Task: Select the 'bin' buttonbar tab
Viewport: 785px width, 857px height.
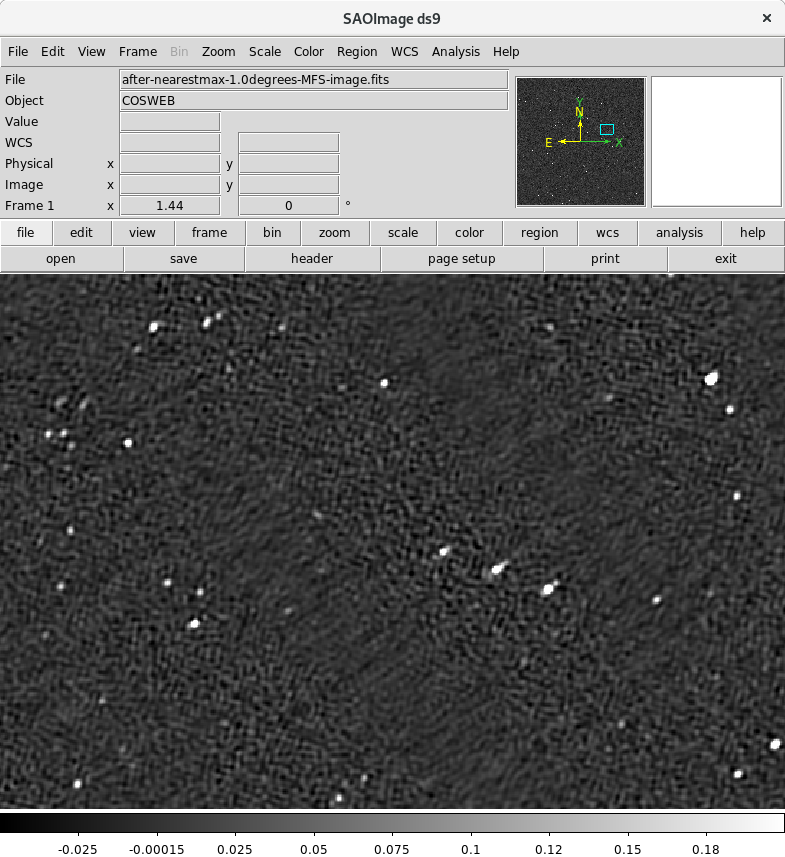Action: pos(272,233)
